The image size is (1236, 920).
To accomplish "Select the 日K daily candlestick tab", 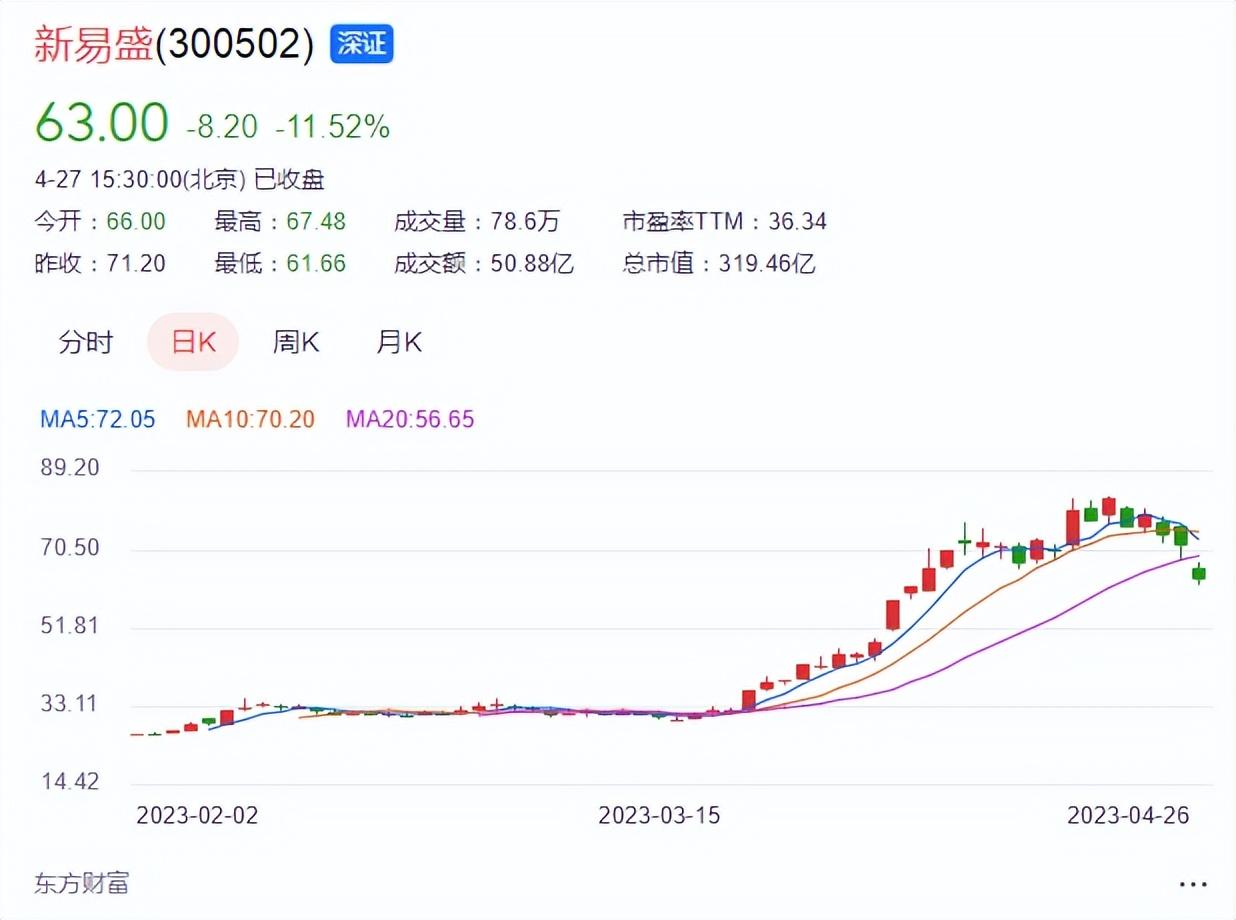I will click(x=193, y=342).
